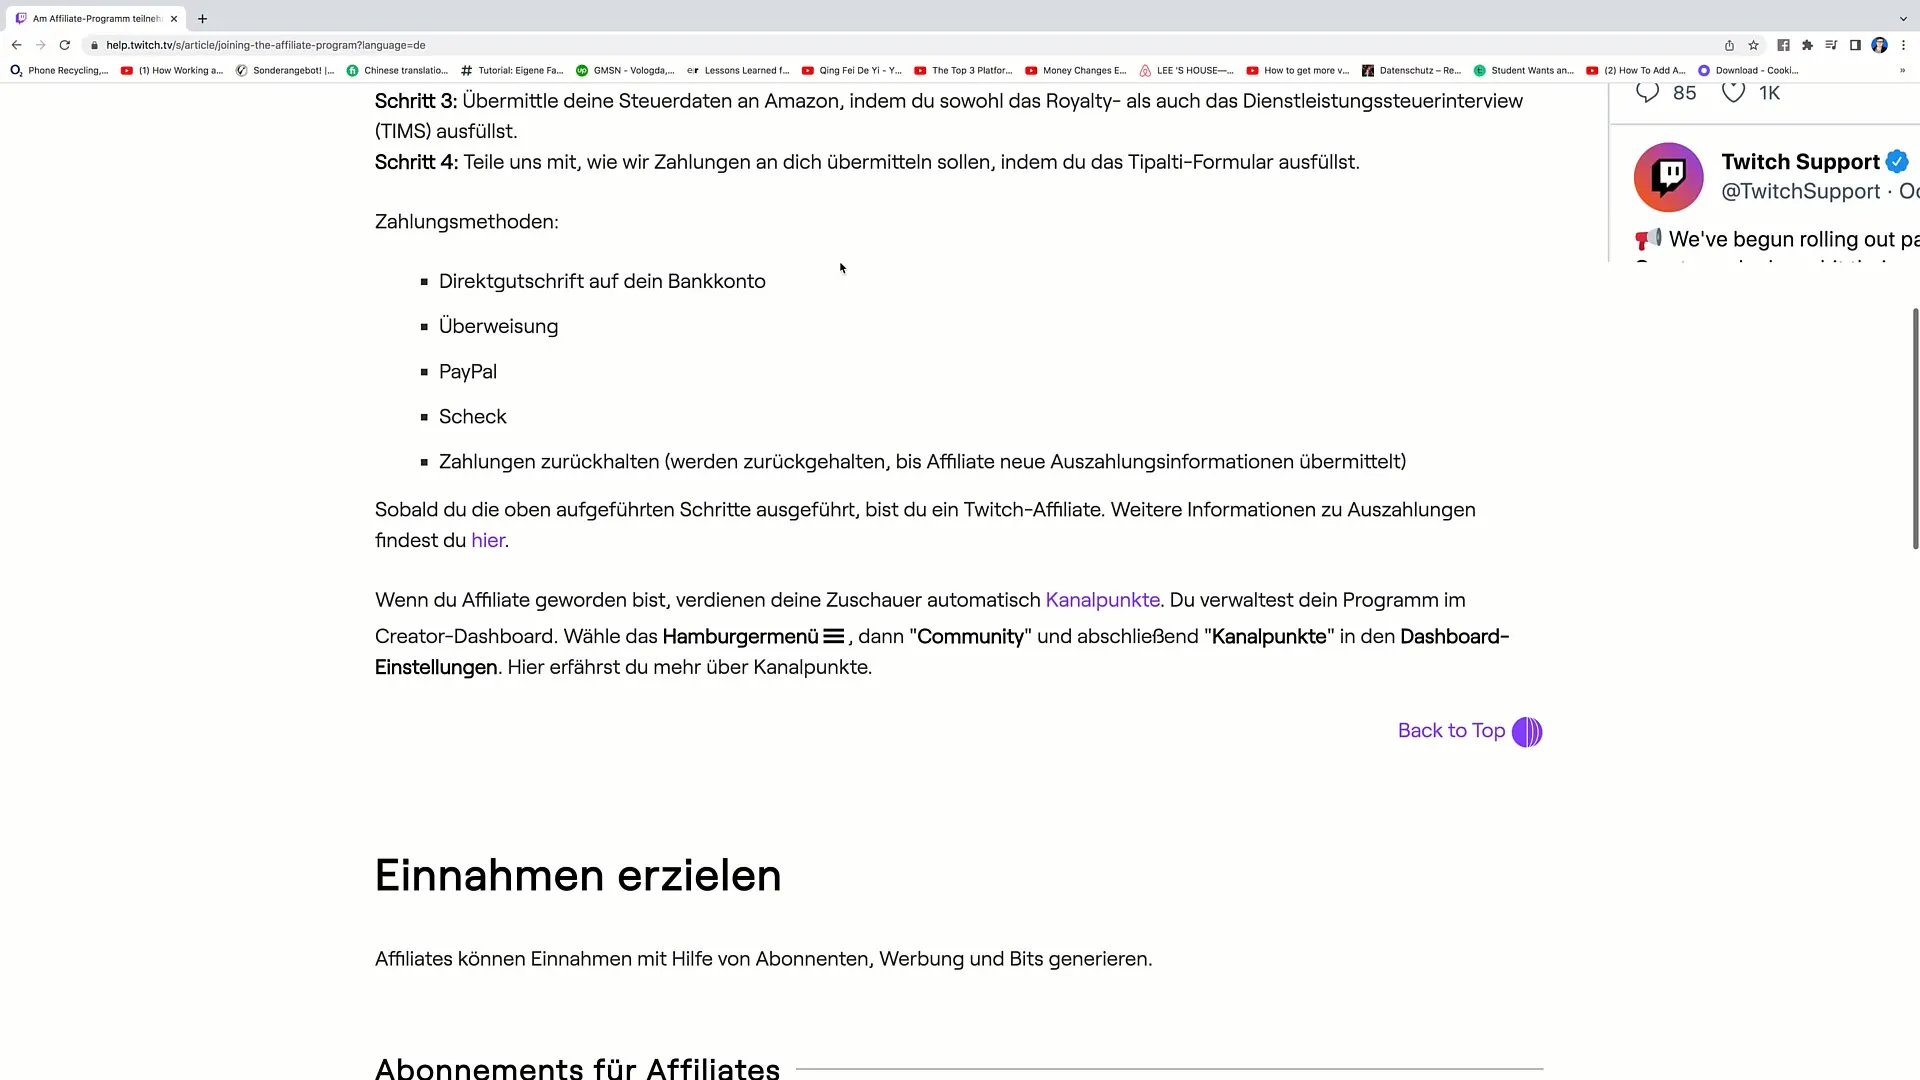The image size is (1920, 1080).
Task: Select the Am Affiliate-Programm teilnehmen tab
Action: click(96, 18)
